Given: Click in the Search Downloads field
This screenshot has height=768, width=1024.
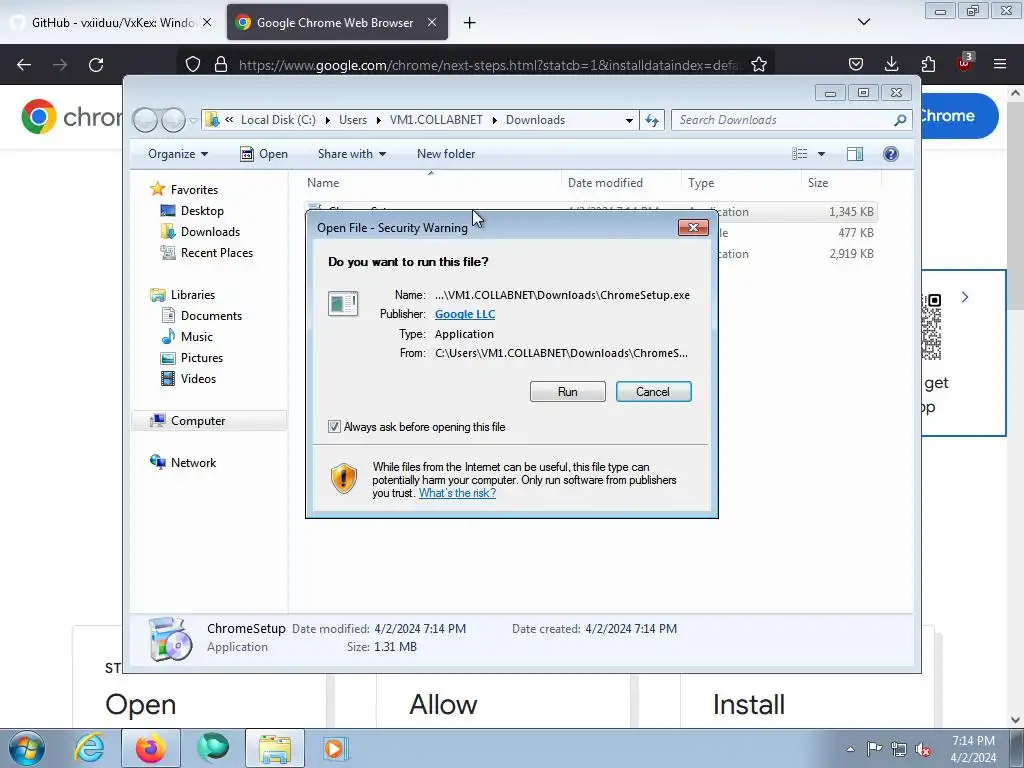Looking at the screenshot, I should (x=784, y=120).
